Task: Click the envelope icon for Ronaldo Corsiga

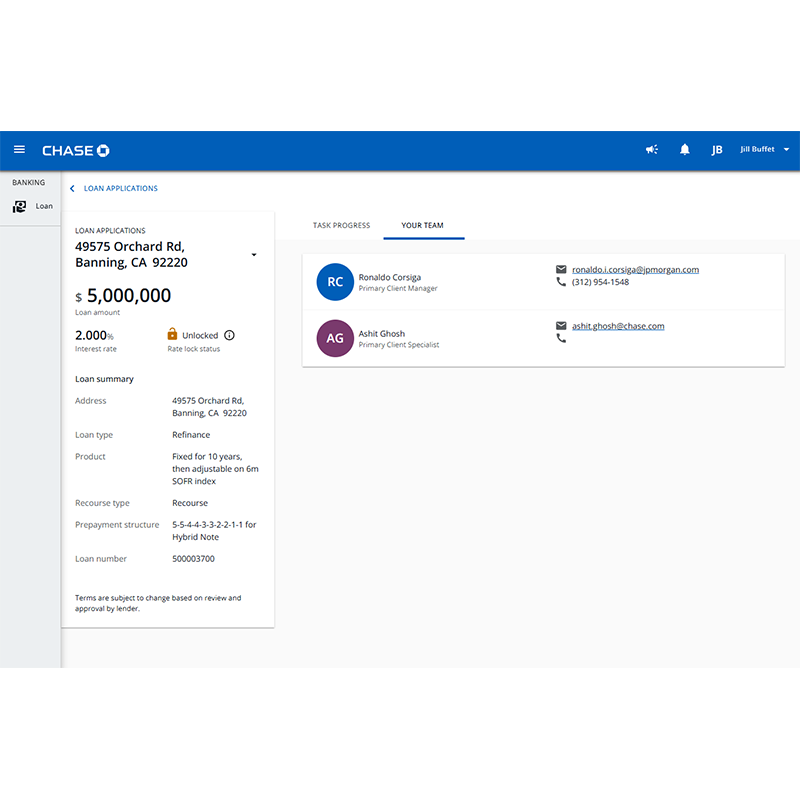Action: tap(561, 270)
